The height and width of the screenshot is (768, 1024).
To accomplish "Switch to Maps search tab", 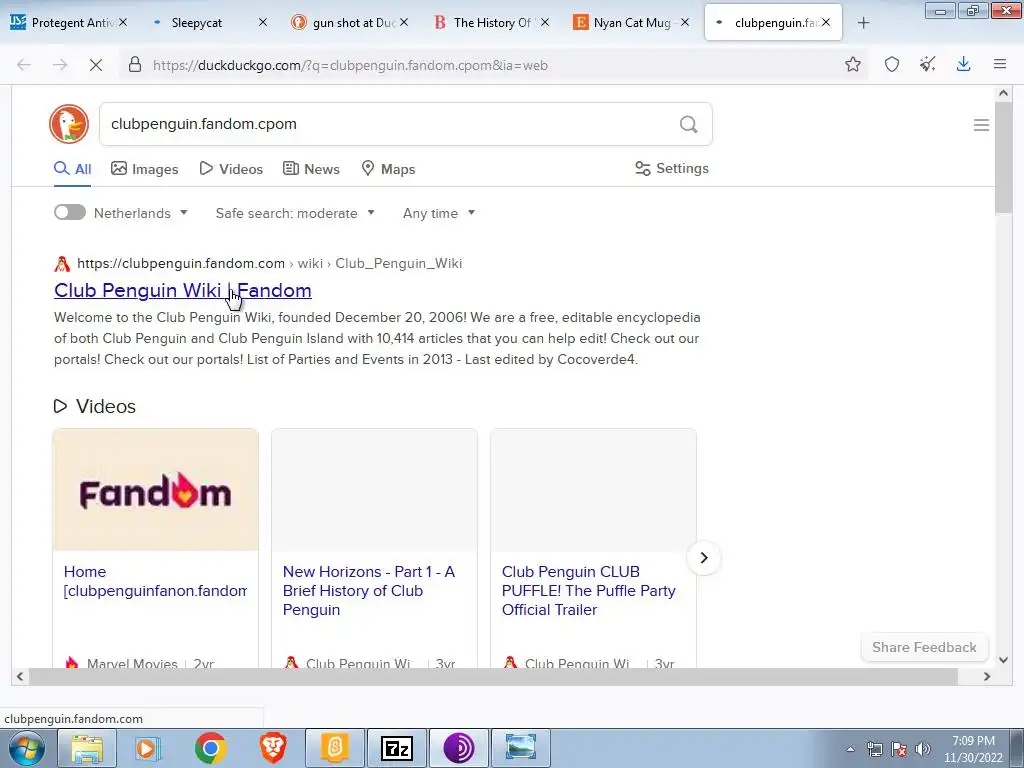I will pos(389,169).
